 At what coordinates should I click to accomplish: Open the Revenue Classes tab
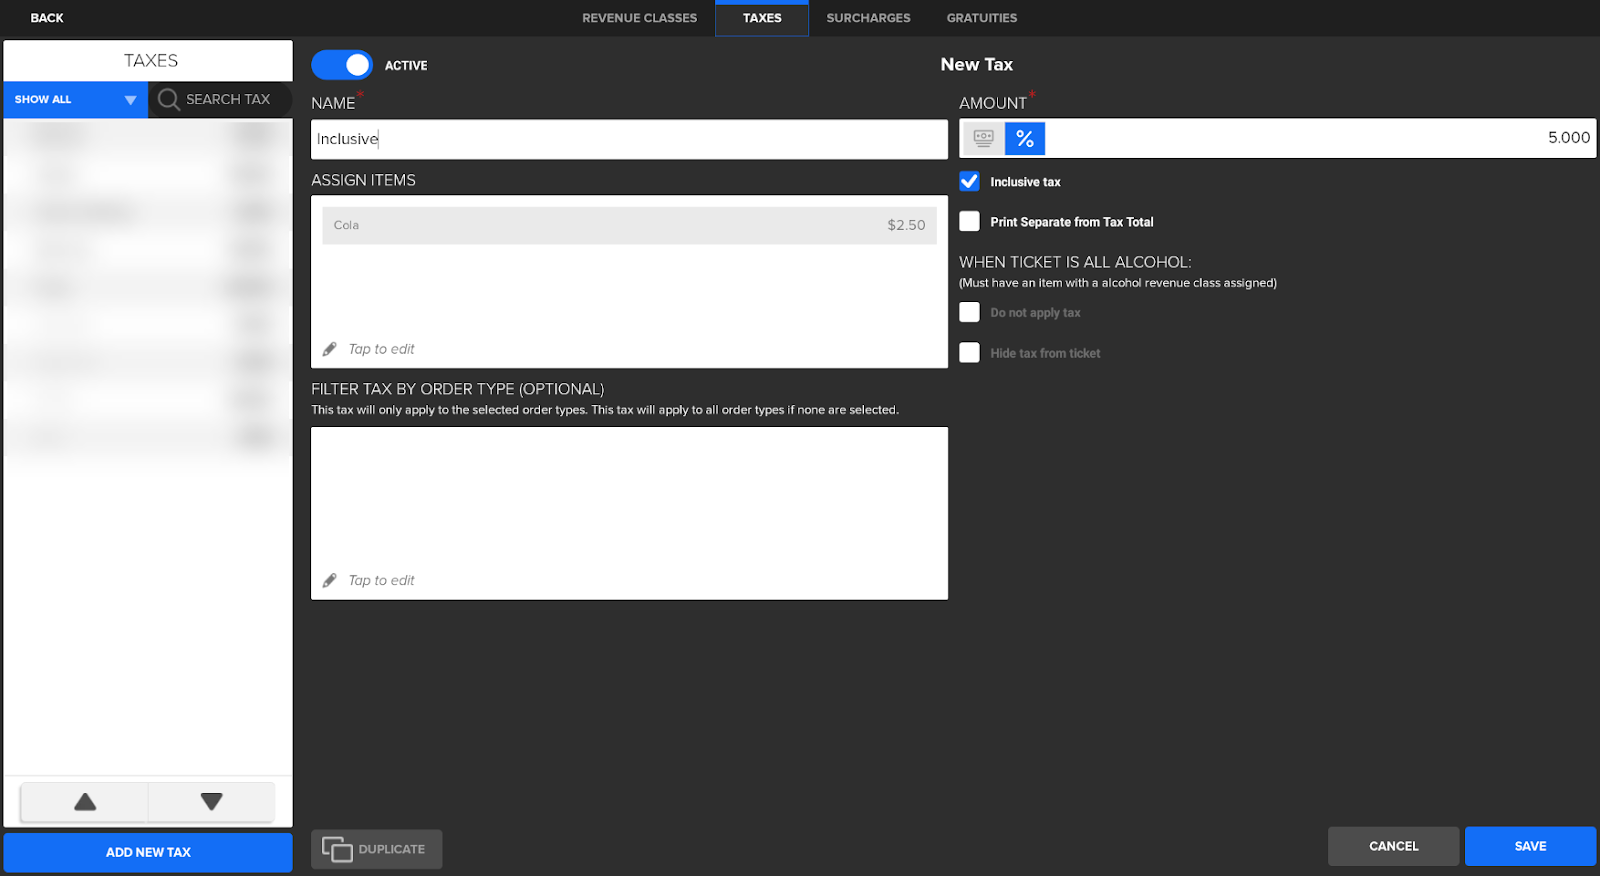tap(639, 18)
